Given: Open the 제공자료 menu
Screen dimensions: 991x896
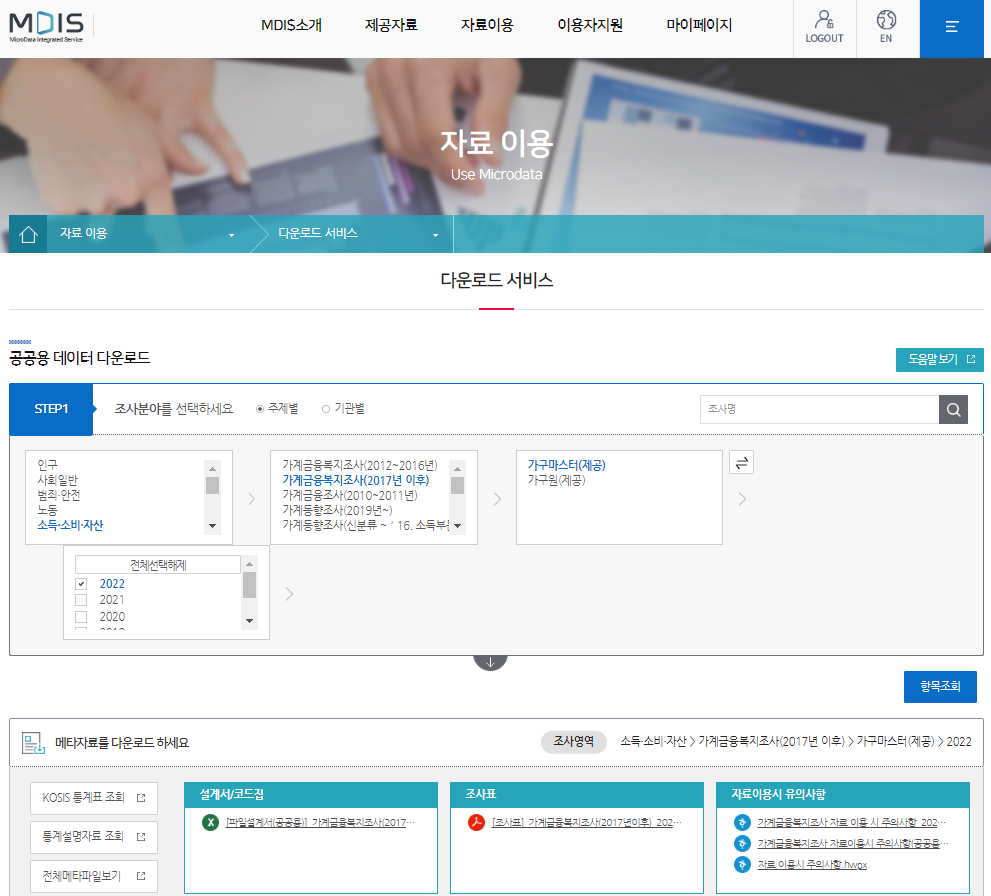Looking at the screenshot, I should 391,25.
